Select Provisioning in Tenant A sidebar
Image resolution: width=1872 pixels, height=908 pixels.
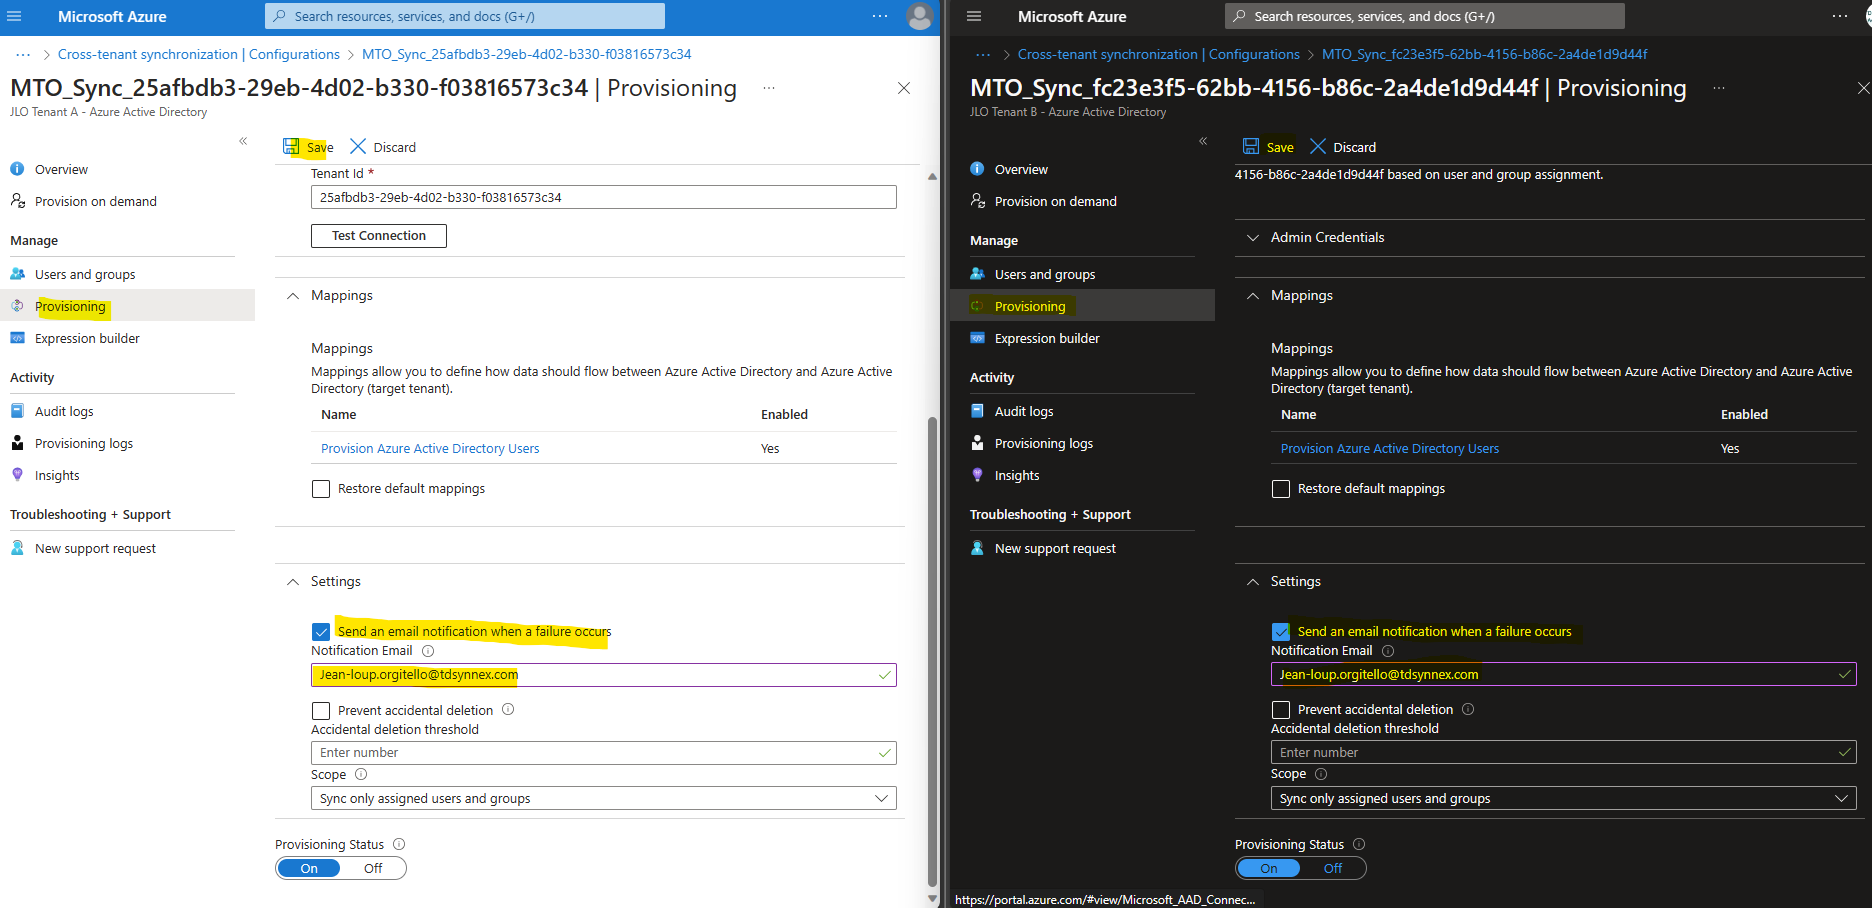[x=70, y=306]
